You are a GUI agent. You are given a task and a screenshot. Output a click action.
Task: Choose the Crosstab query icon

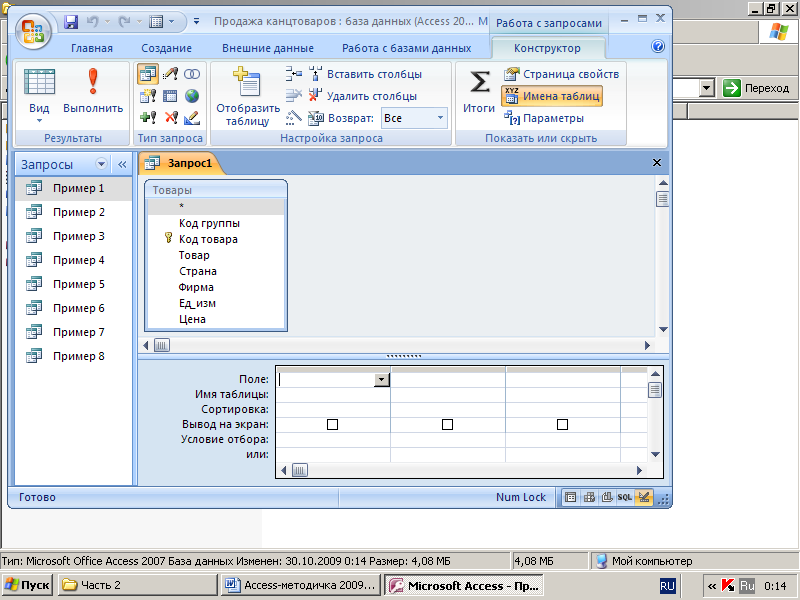pos(170,96)
